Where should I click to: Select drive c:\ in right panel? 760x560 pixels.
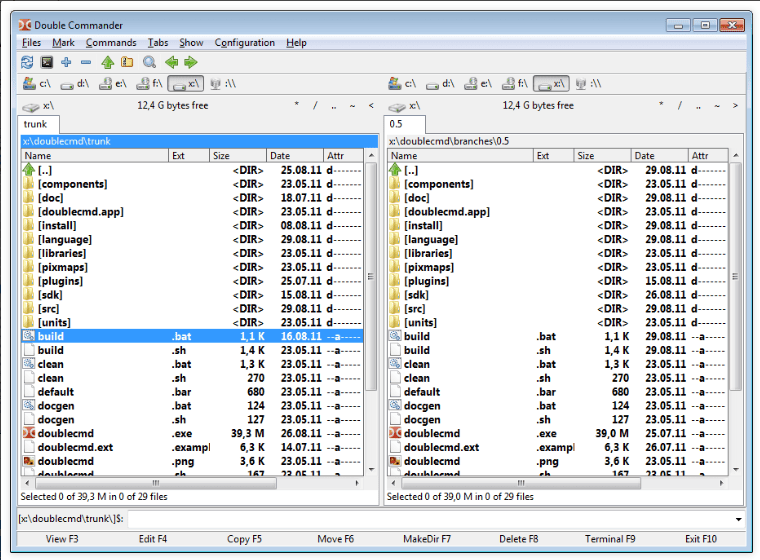pyautogui.click(x=402, y=84)
